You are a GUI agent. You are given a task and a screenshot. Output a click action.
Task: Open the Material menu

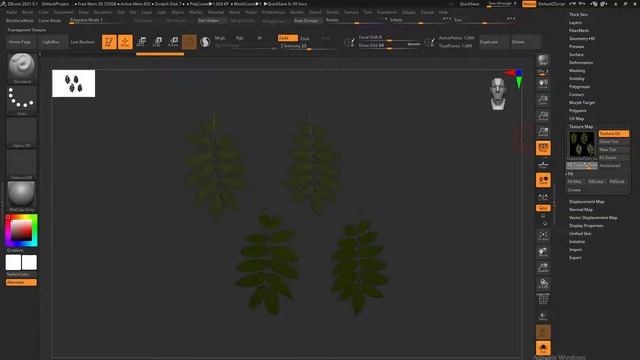tap(216, 12)
